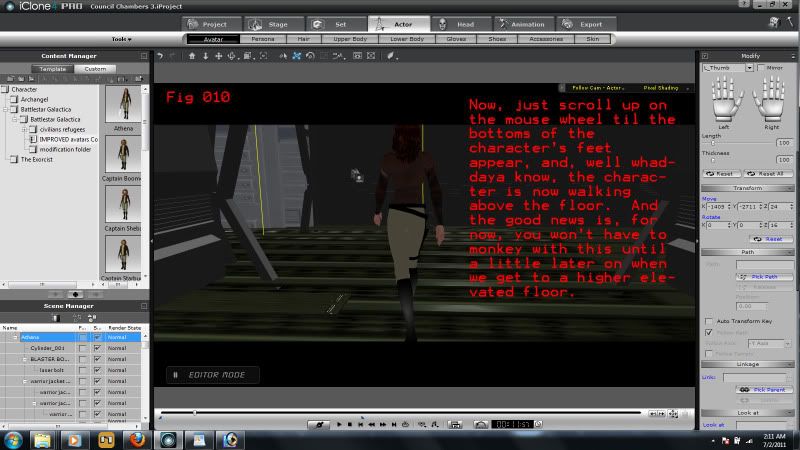The height and width of the screenshot is (450, 800).
Task: Select the Hair sub-tab
Action: pos(304,39)
